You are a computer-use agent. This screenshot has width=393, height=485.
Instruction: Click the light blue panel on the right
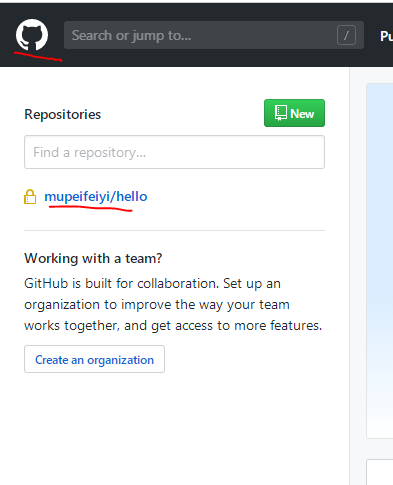380,260
